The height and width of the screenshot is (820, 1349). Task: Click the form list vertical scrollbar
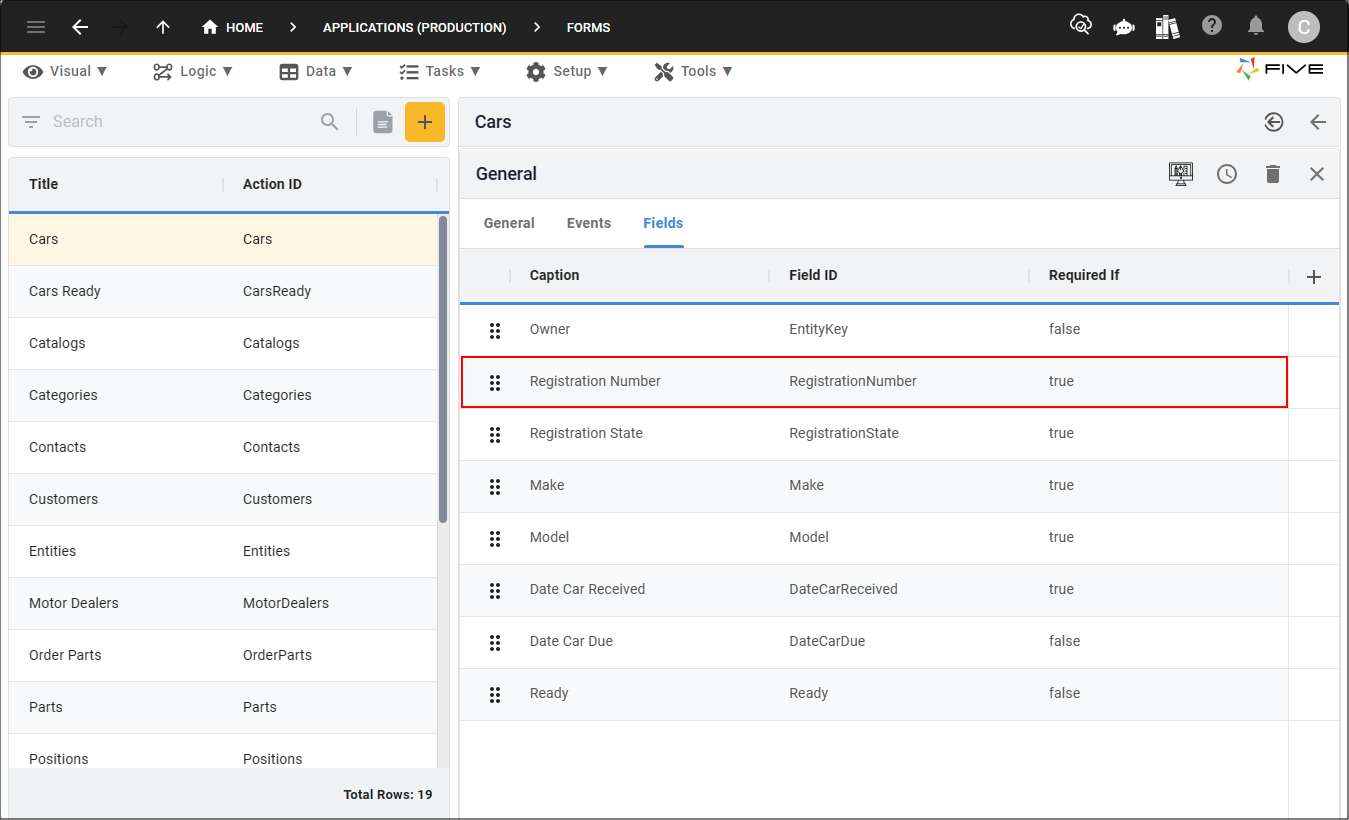443,369
